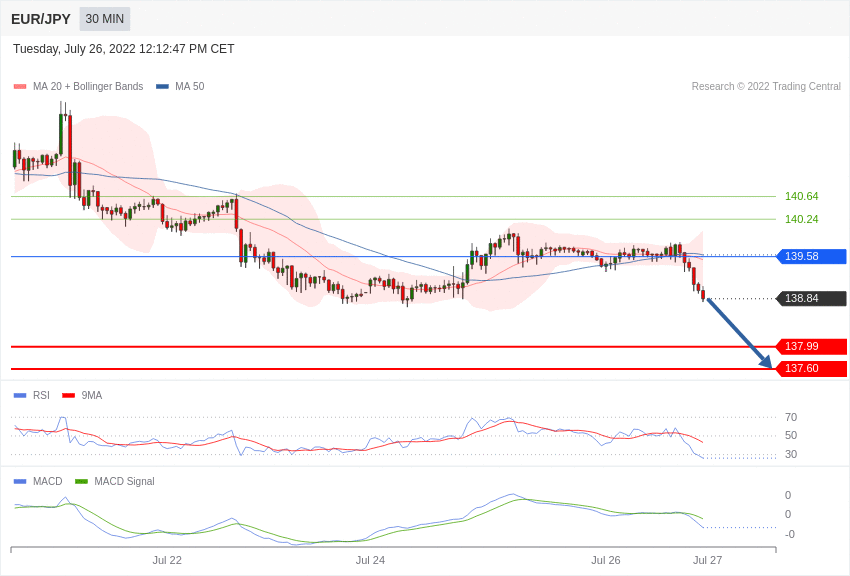Viewport: 850px width, 576px height.
Task: Click the pink MA 20 legend swatch
Action: point(20,87)
